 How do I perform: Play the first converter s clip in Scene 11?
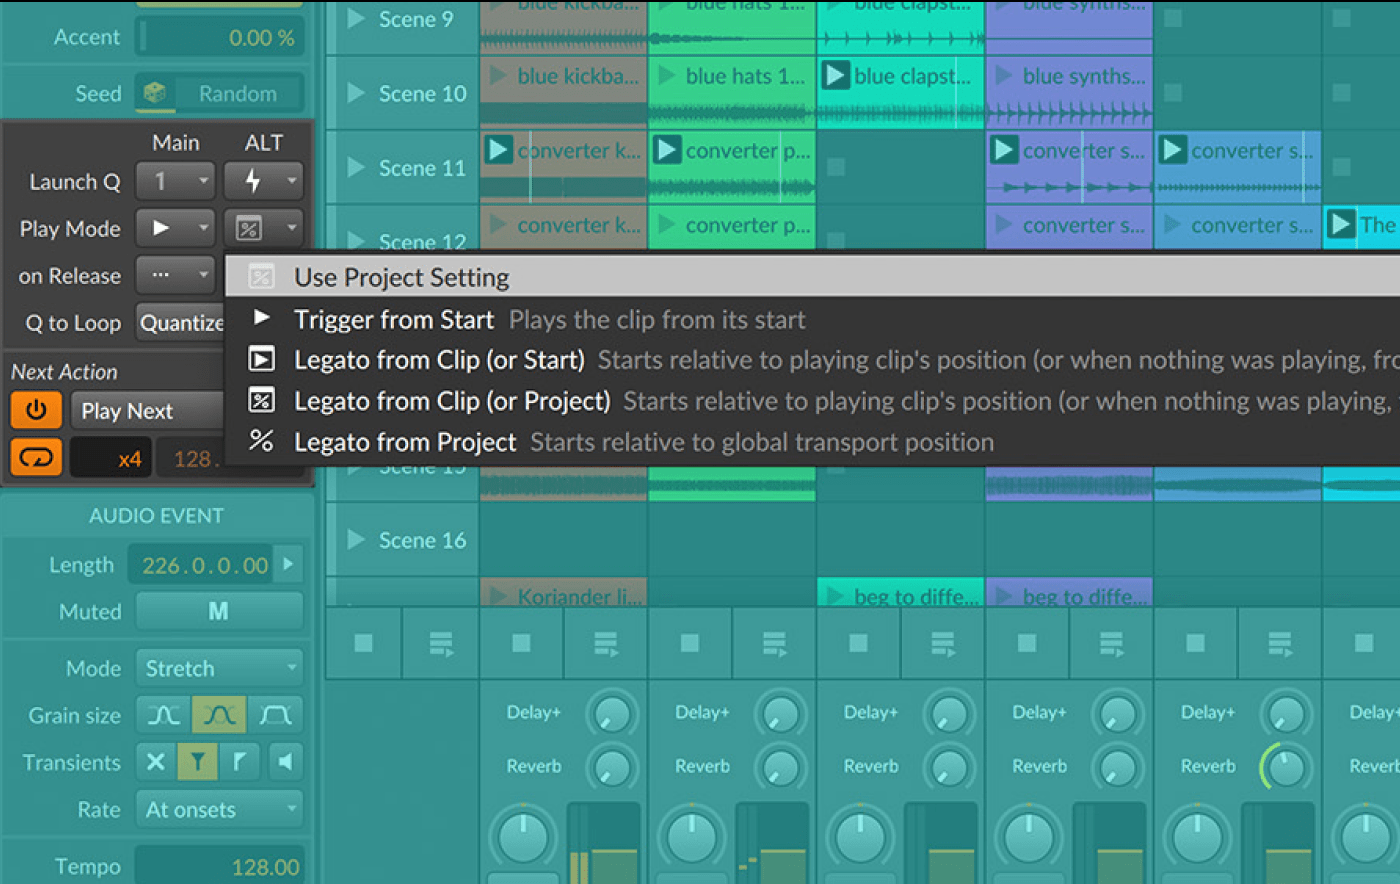click(1004, 150)
